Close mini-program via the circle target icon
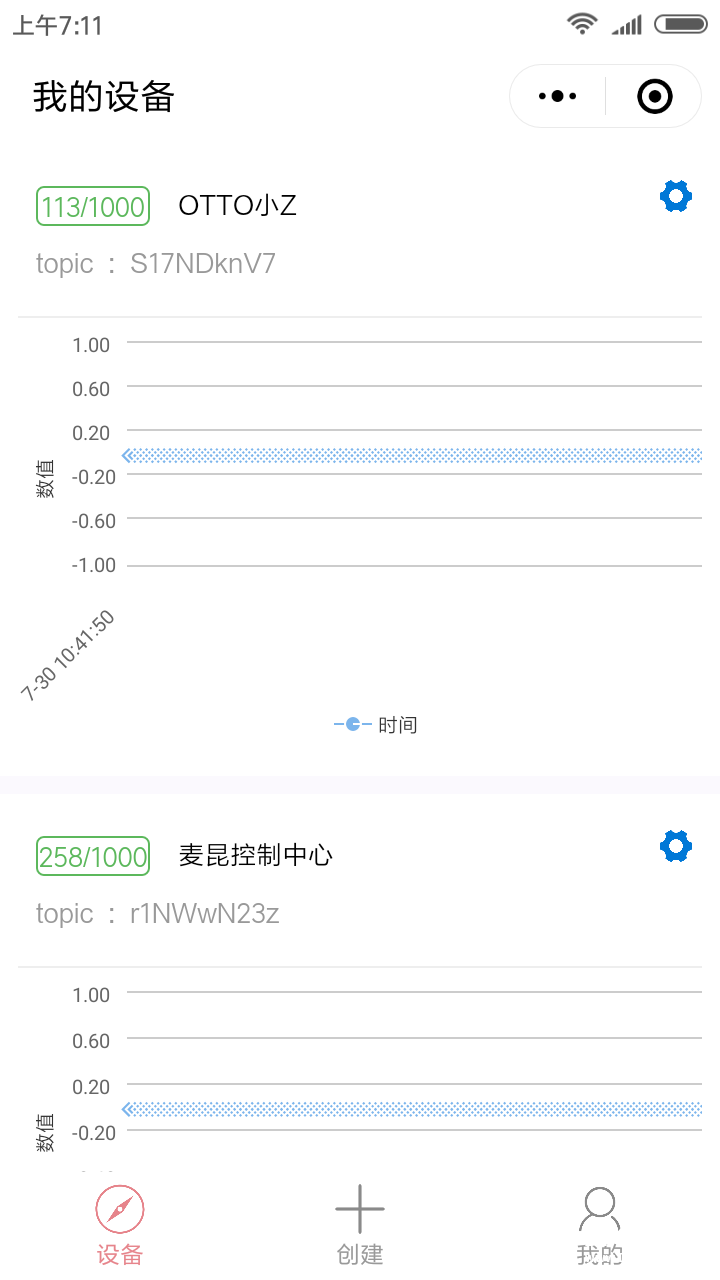This screenshot has height=1280, width=720. pos(655,96)
